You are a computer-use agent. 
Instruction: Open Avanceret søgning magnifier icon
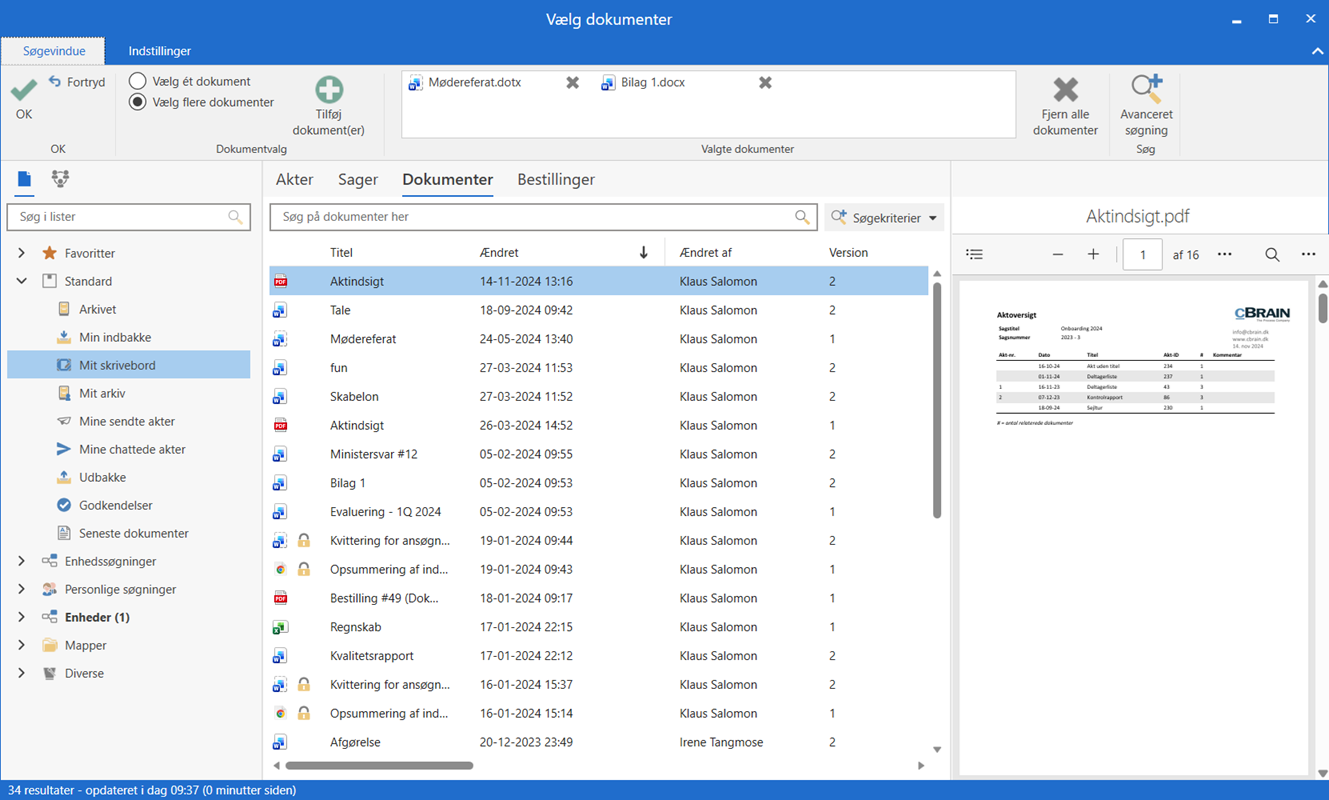(x=1146, y=89)
